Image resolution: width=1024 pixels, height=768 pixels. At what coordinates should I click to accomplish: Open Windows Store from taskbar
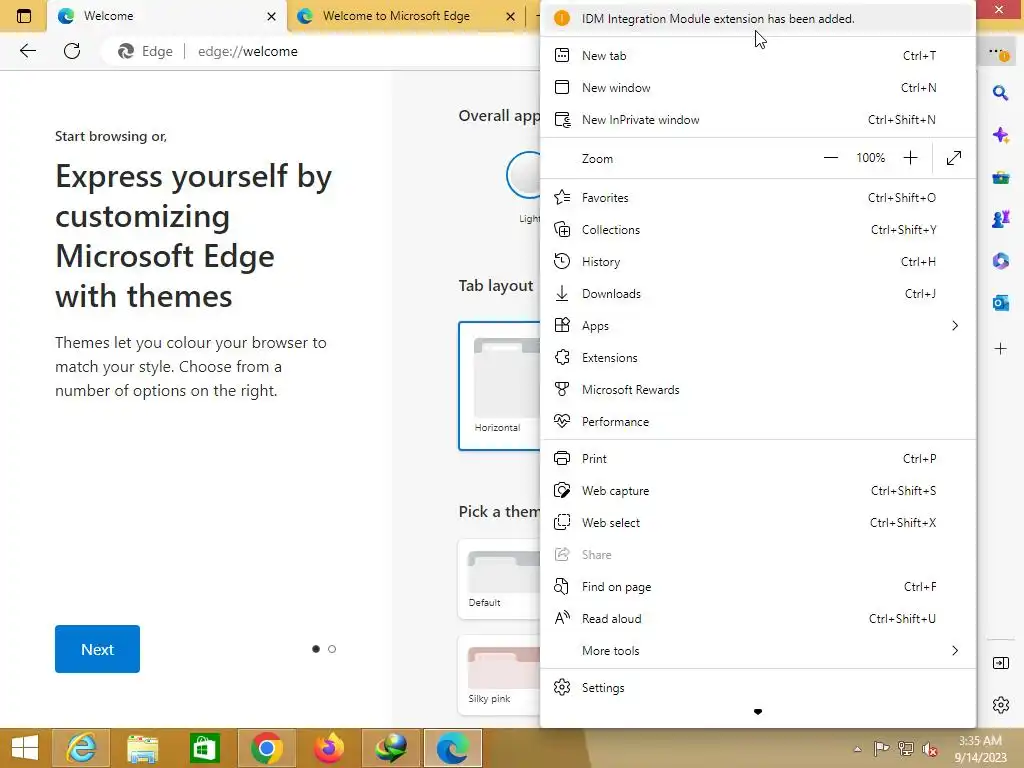(204, 748)
